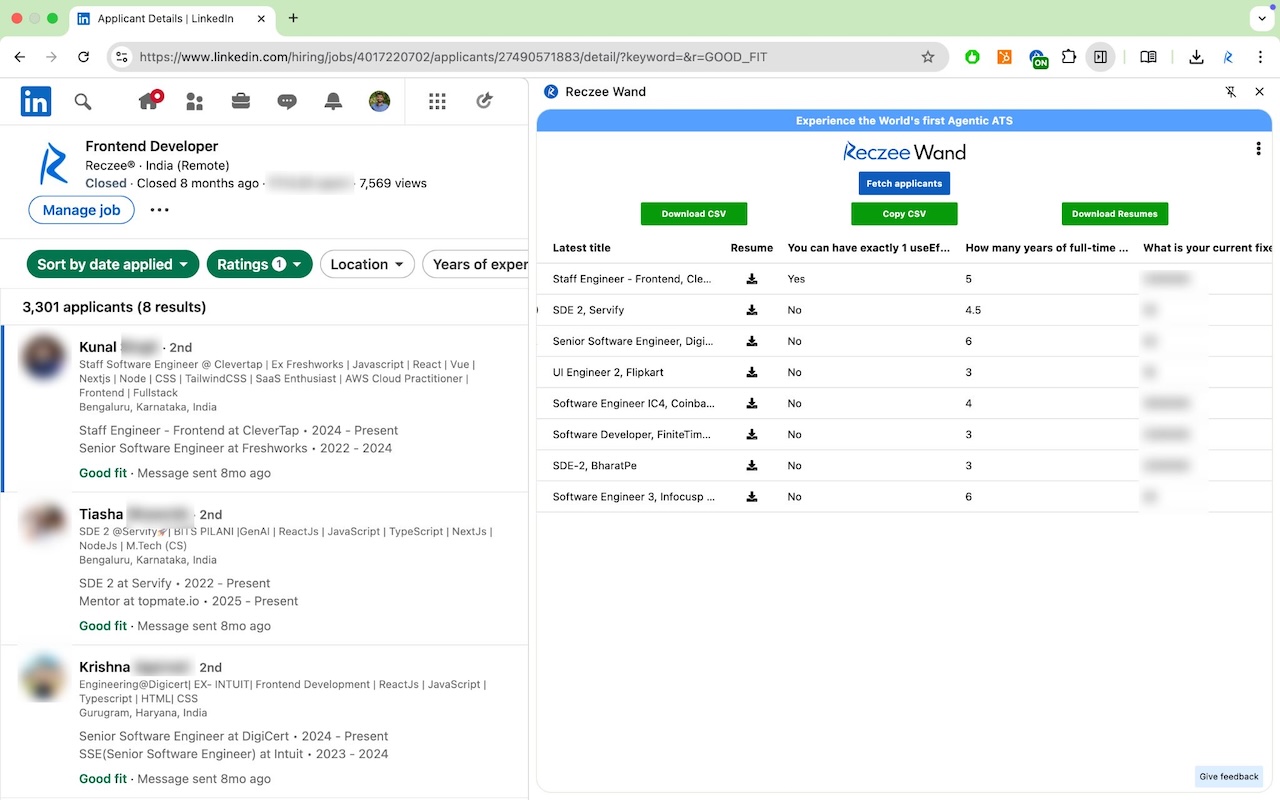Click the 'Yes' cell in Staff Engineer row

tap(796, 279)
